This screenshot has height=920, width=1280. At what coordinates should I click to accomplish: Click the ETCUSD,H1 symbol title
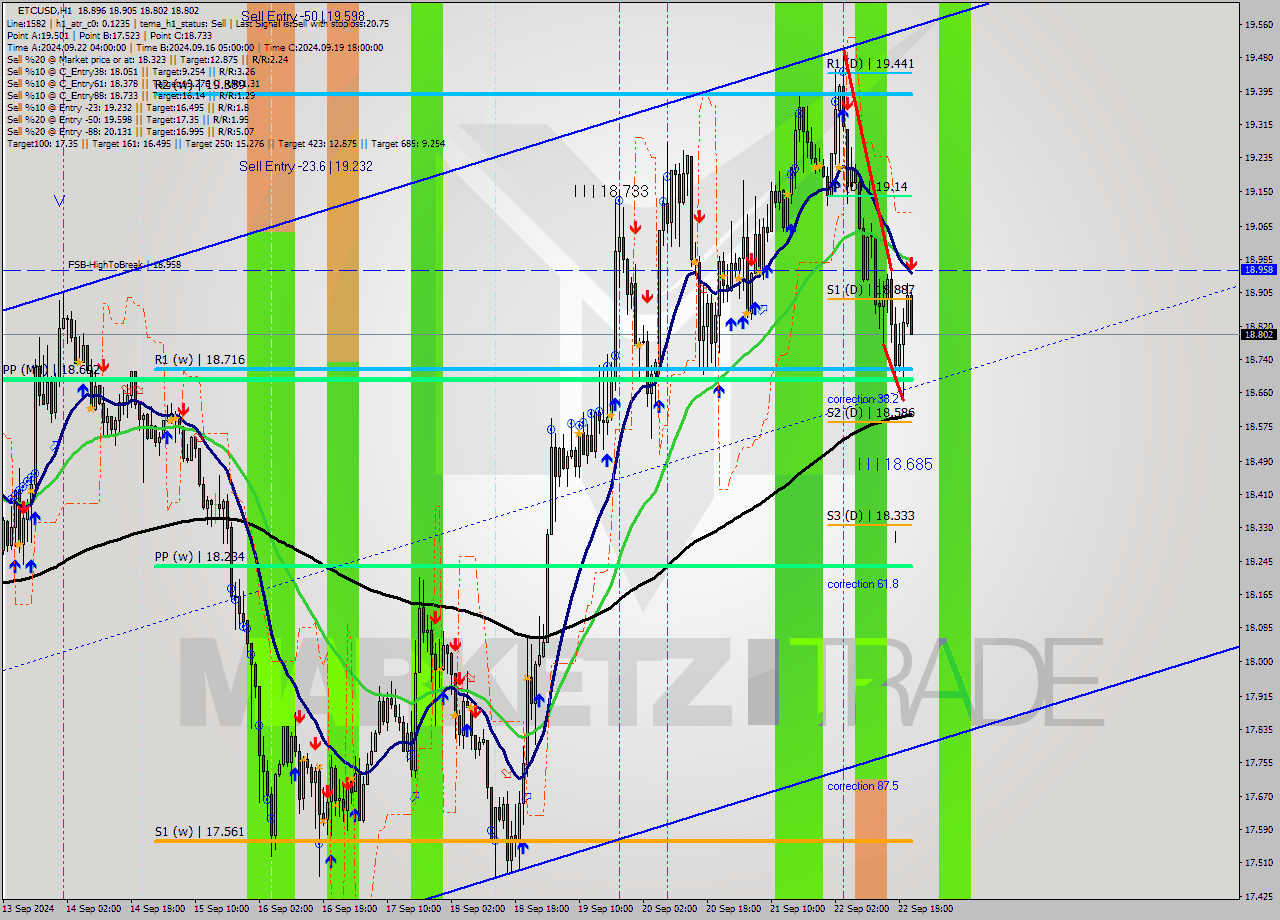pyautogui.click(x=45, y=9)
